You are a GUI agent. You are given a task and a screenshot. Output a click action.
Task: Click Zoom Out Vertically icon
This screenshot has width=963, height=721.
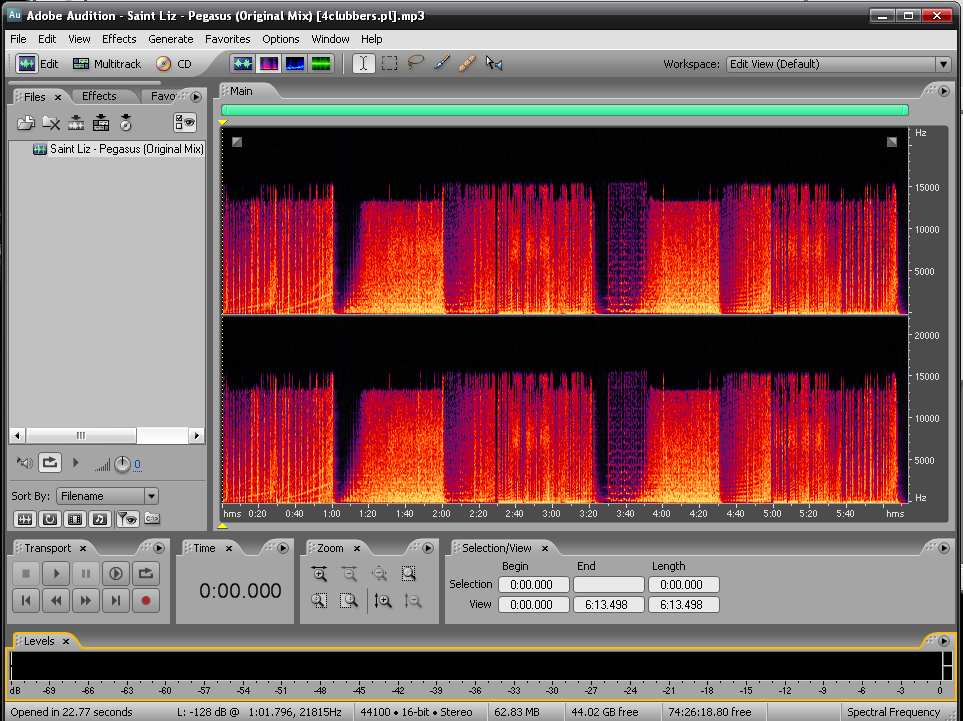click(413, 601)
